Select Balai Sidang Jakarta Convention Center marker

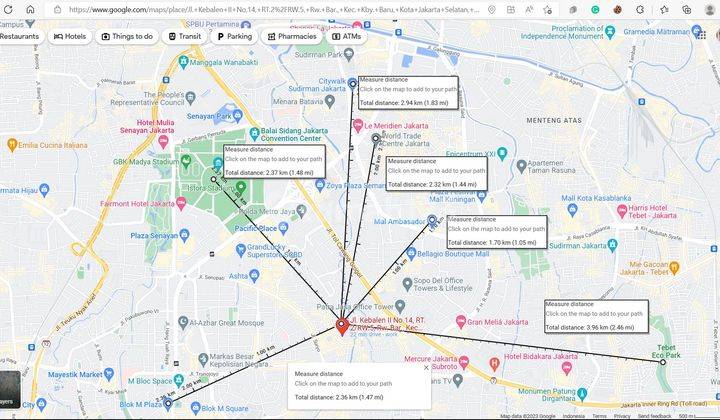point(254,134)
